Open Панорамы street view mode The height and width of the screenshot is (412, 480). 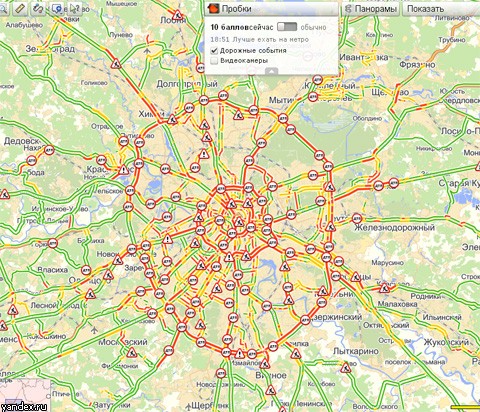(371, 9)
